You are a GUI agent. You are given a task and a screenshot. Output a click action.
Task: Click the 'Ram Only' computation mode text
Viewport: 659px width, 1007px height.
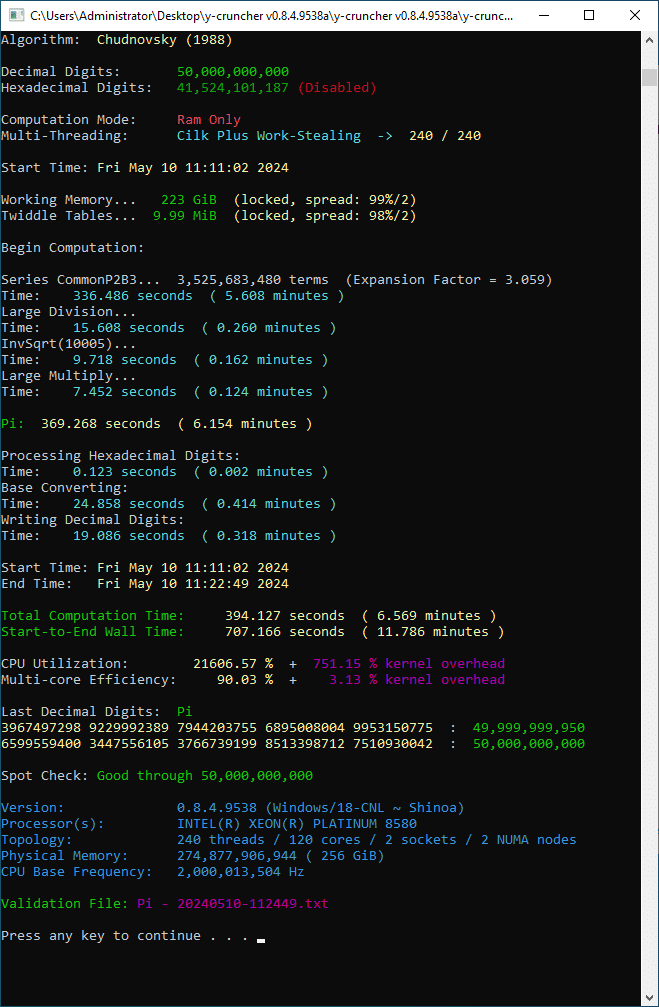tap(209, 120)
